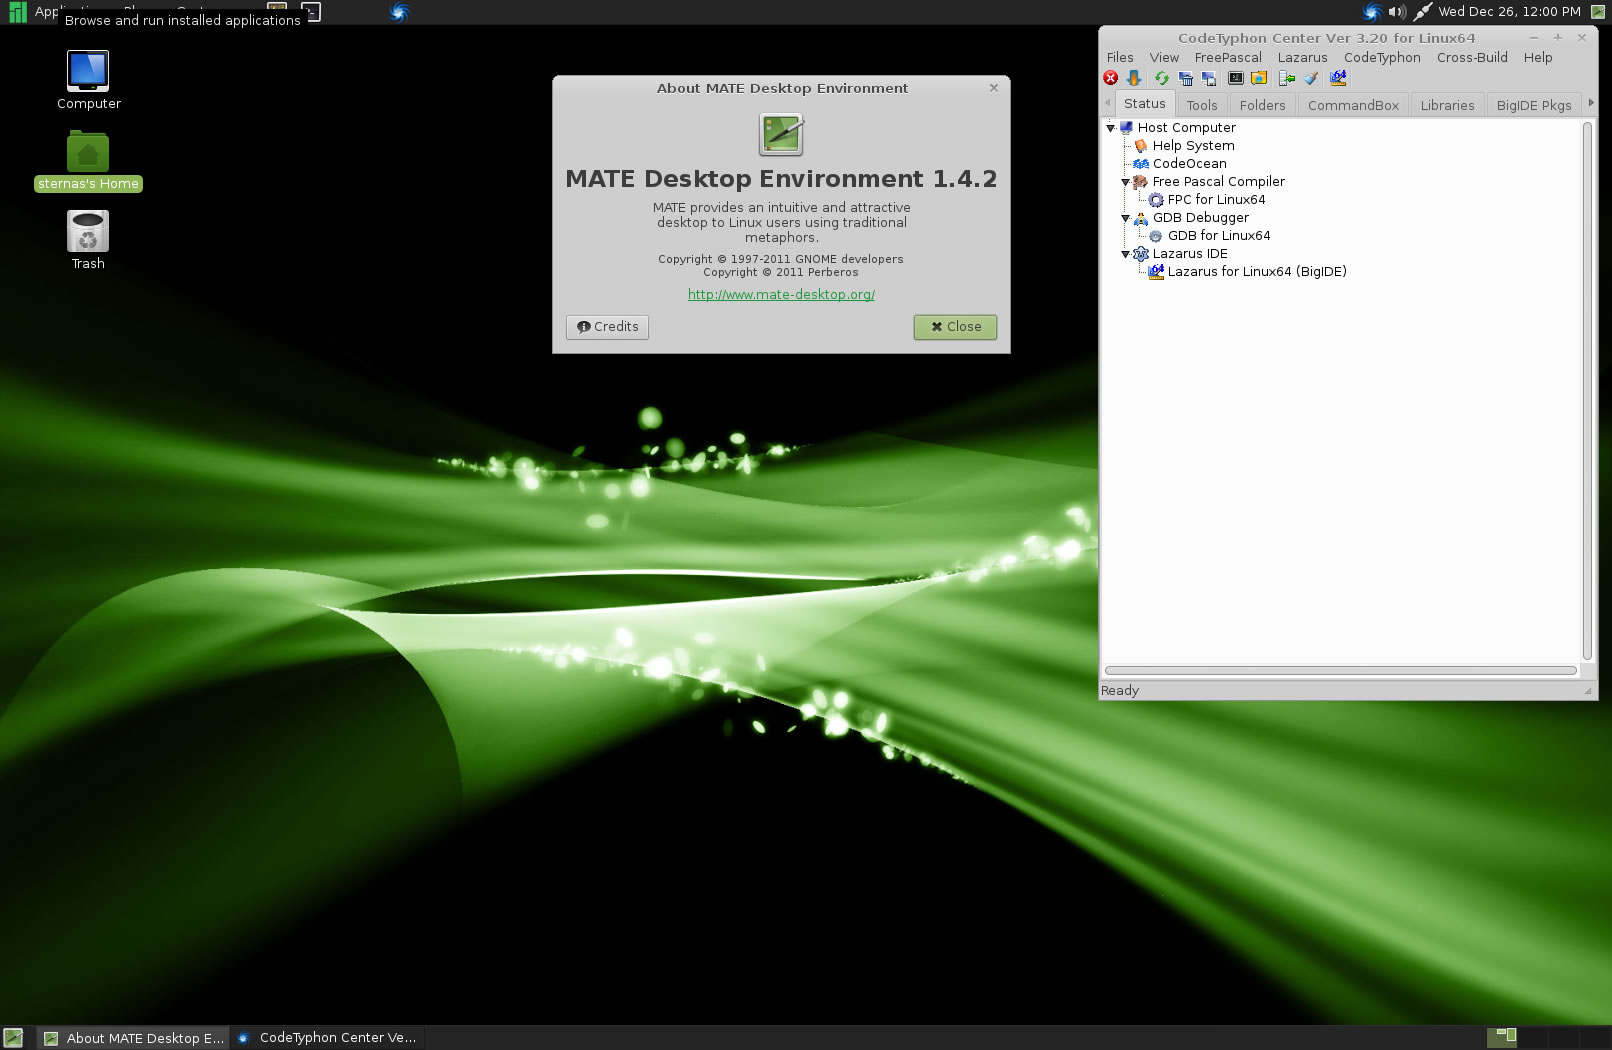Click the trash-can remove toolbar icon

(1186, 78)
